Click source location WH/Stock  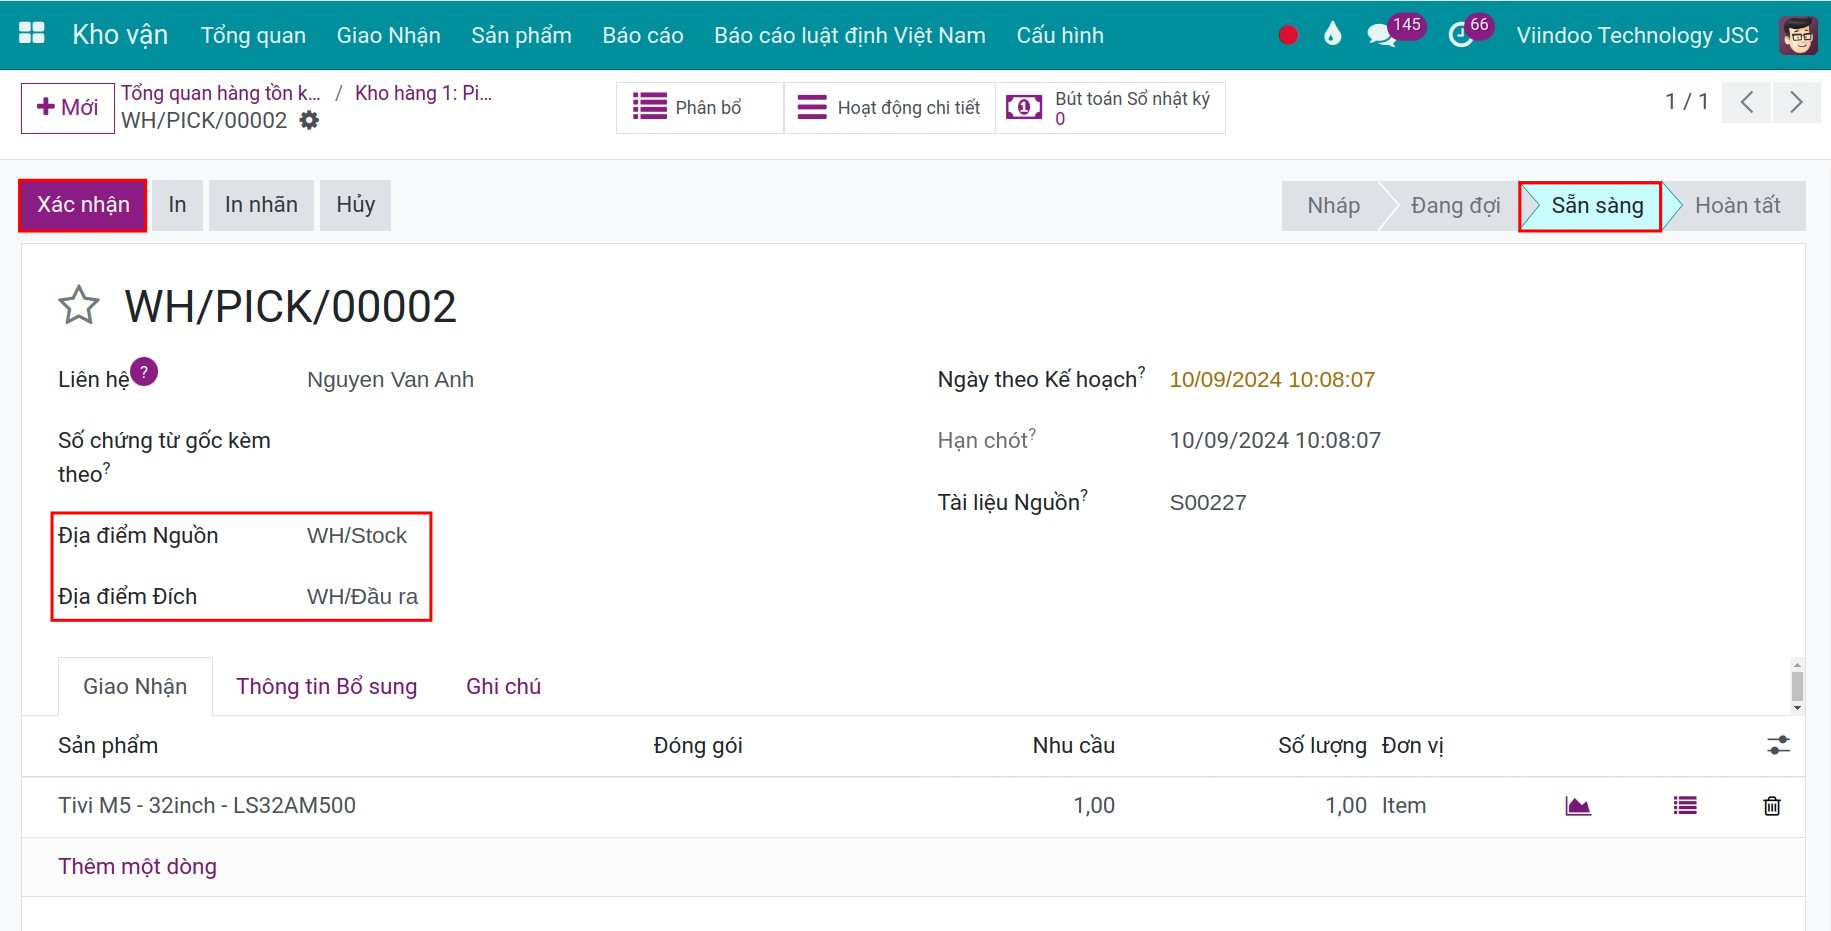(x=357, y=536)
